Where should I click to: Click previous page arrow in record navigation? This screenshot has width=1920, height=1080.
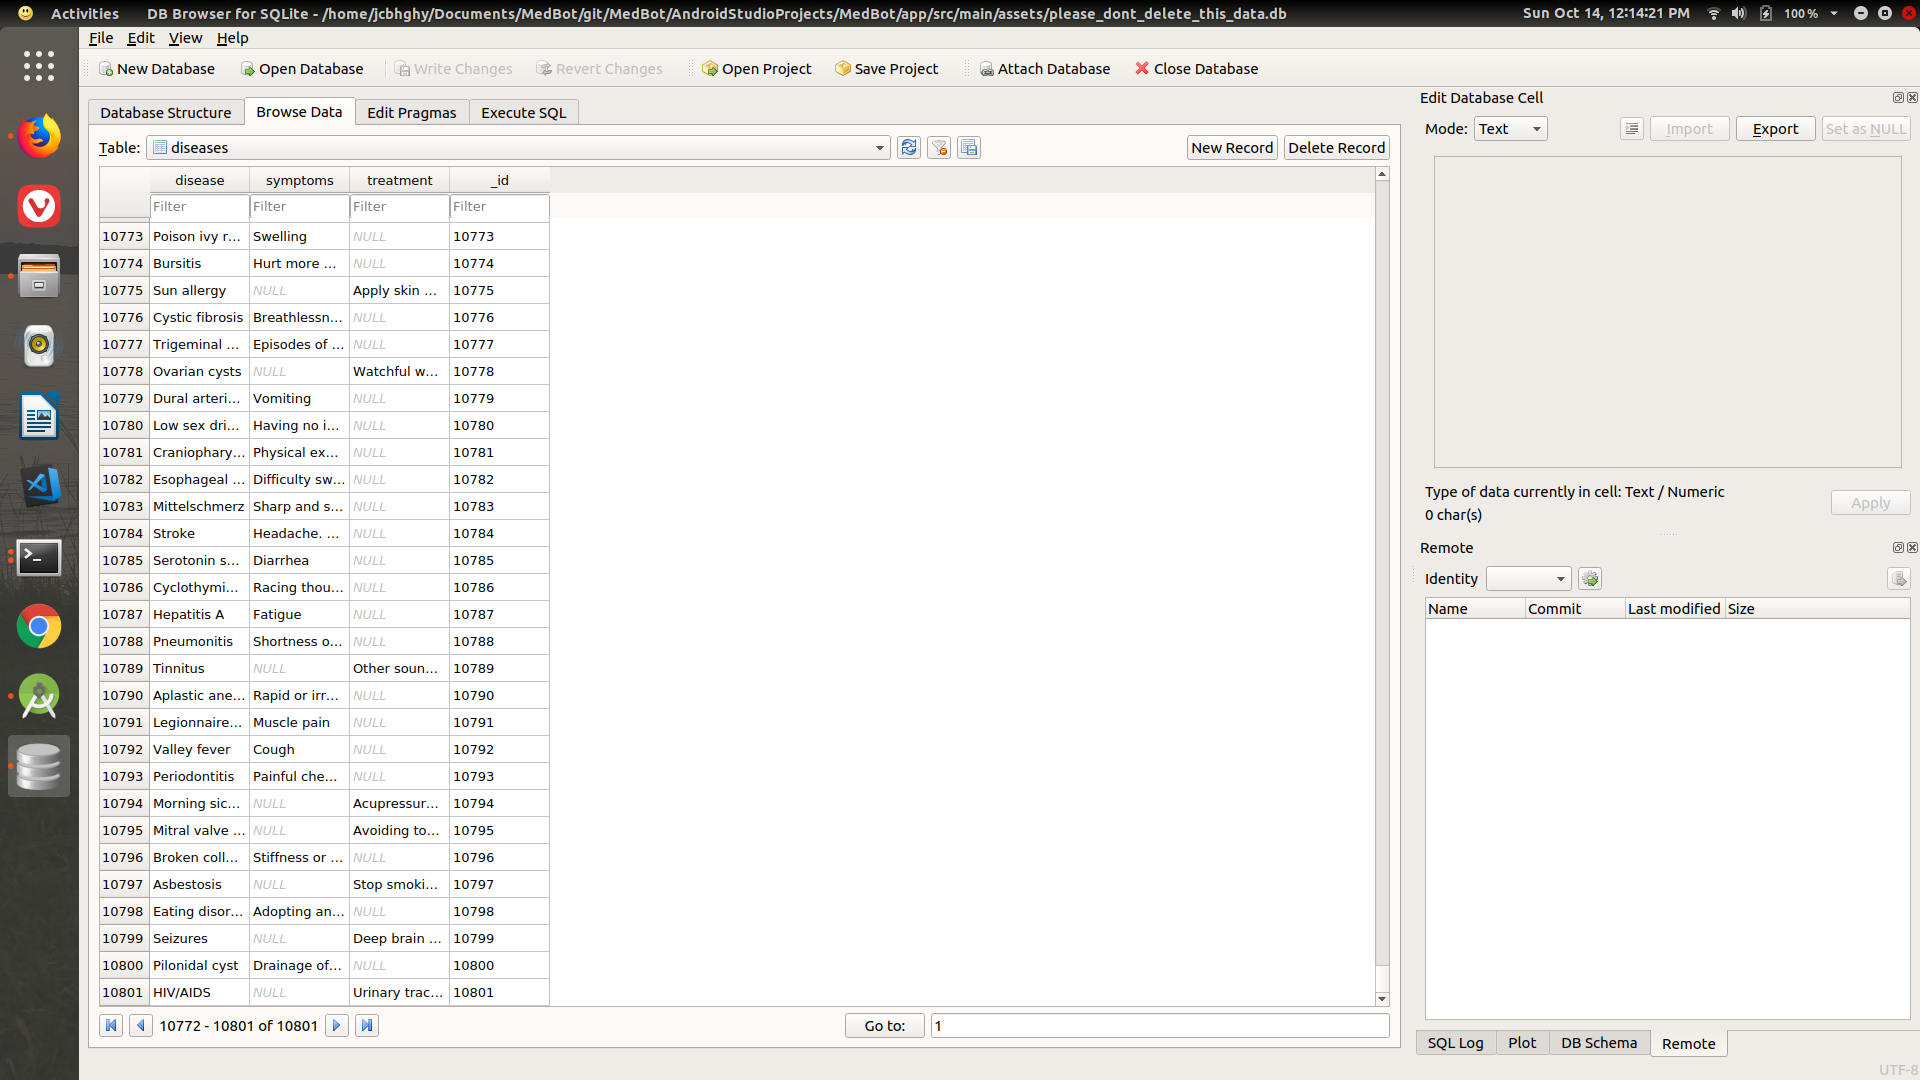(x=141, y=1025)
